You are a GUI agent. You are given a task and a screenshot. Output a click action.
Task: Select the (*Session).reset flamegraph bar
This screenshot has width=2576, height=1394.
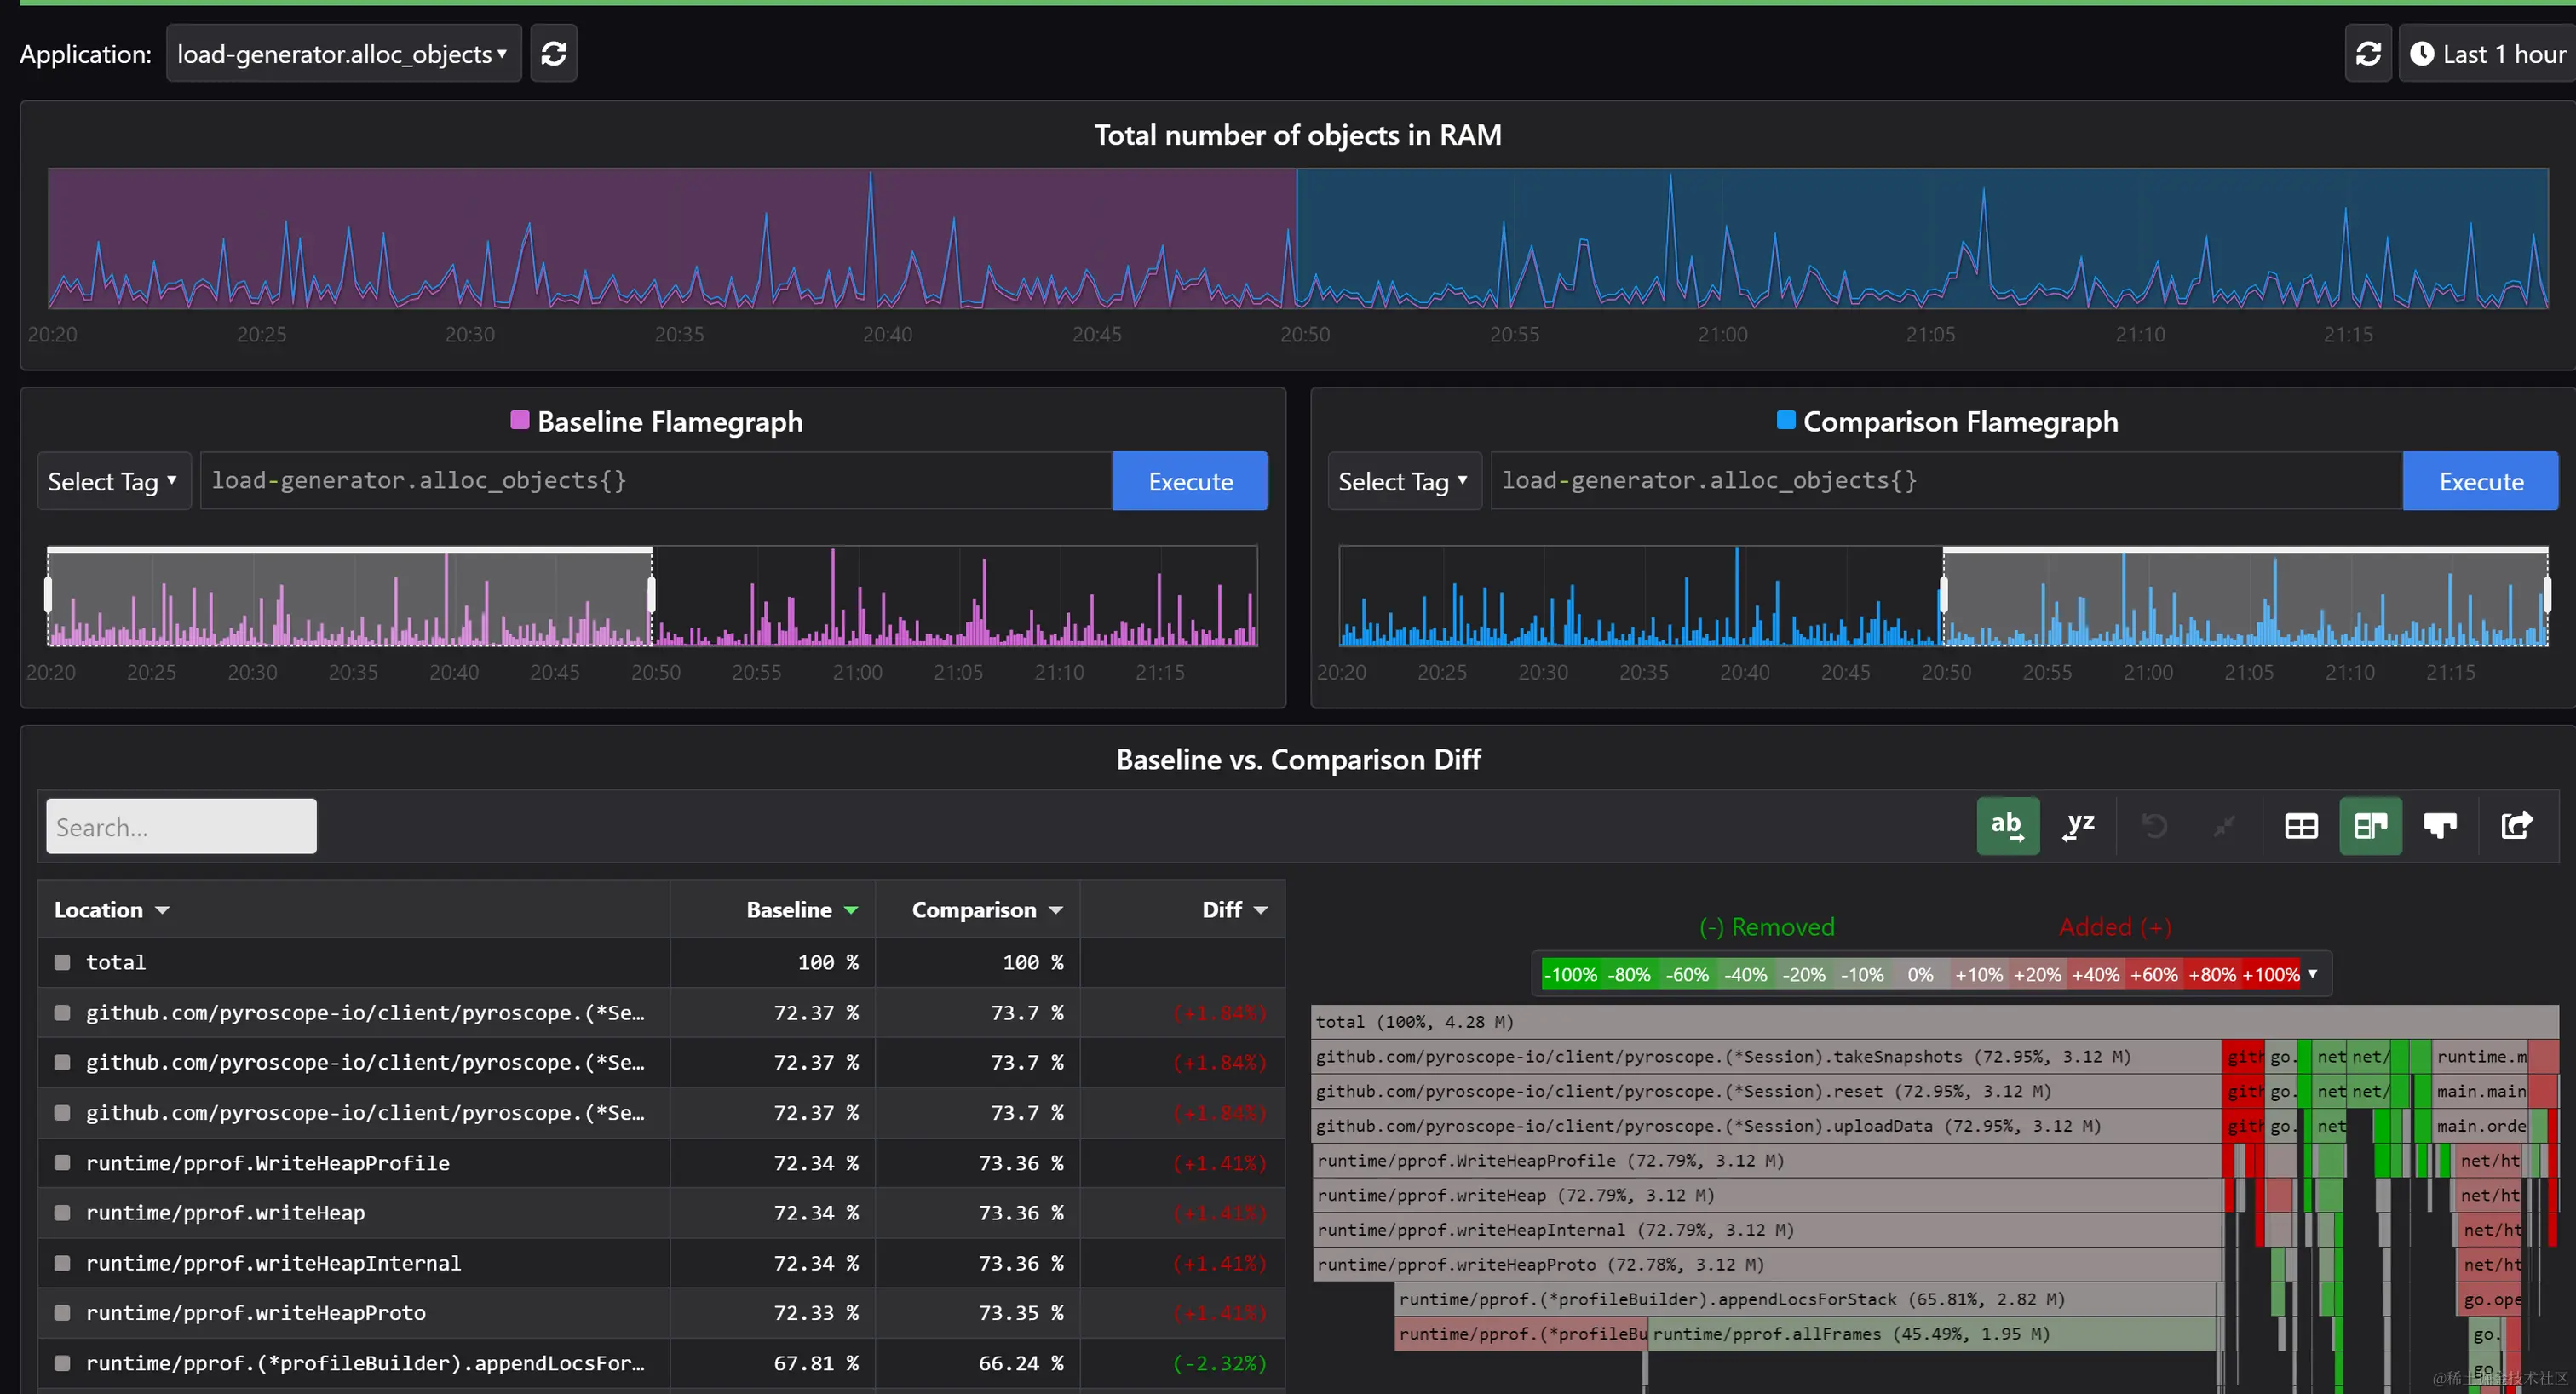pyautogui.click(x=1766, y=1091)
